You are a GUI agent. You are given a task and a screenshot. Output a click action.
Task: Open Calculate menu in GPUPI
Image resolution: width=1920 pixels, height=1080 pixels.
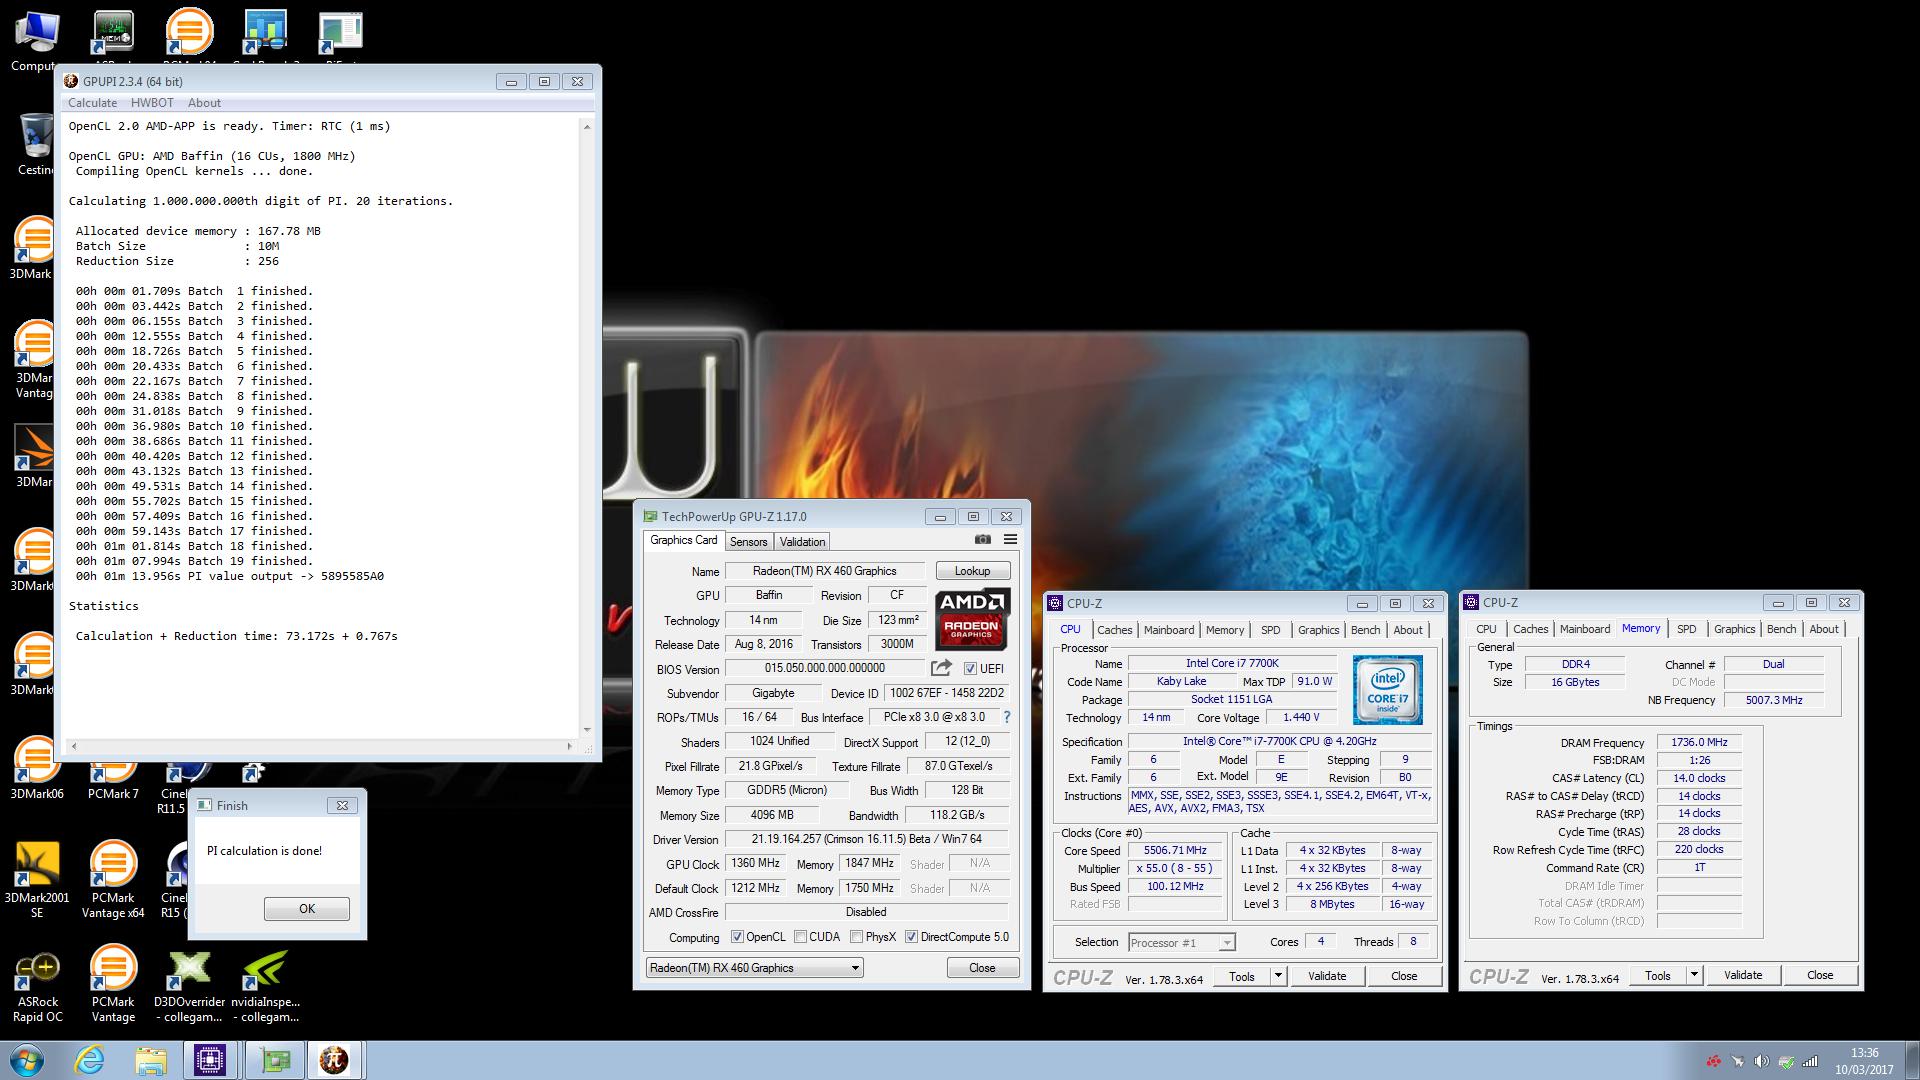(x=92, y=103)
